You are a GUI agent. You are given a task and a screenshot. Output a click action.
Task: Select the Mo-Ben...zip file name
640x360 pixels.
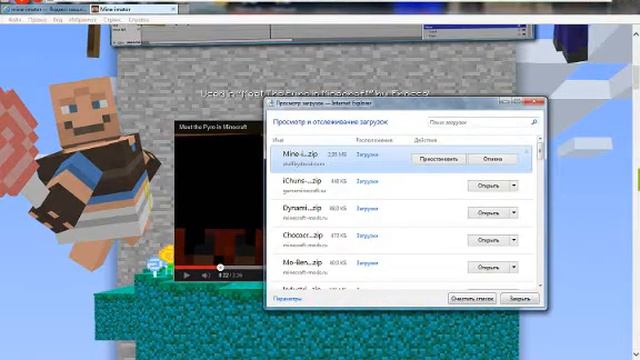[x=302, y=262]
